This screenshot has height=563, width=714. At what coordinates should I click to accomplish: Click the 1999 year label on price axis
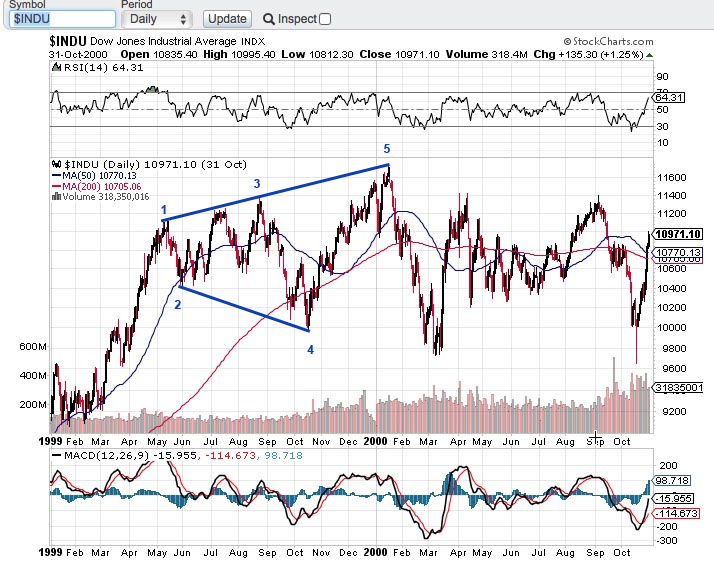point(50,441)
